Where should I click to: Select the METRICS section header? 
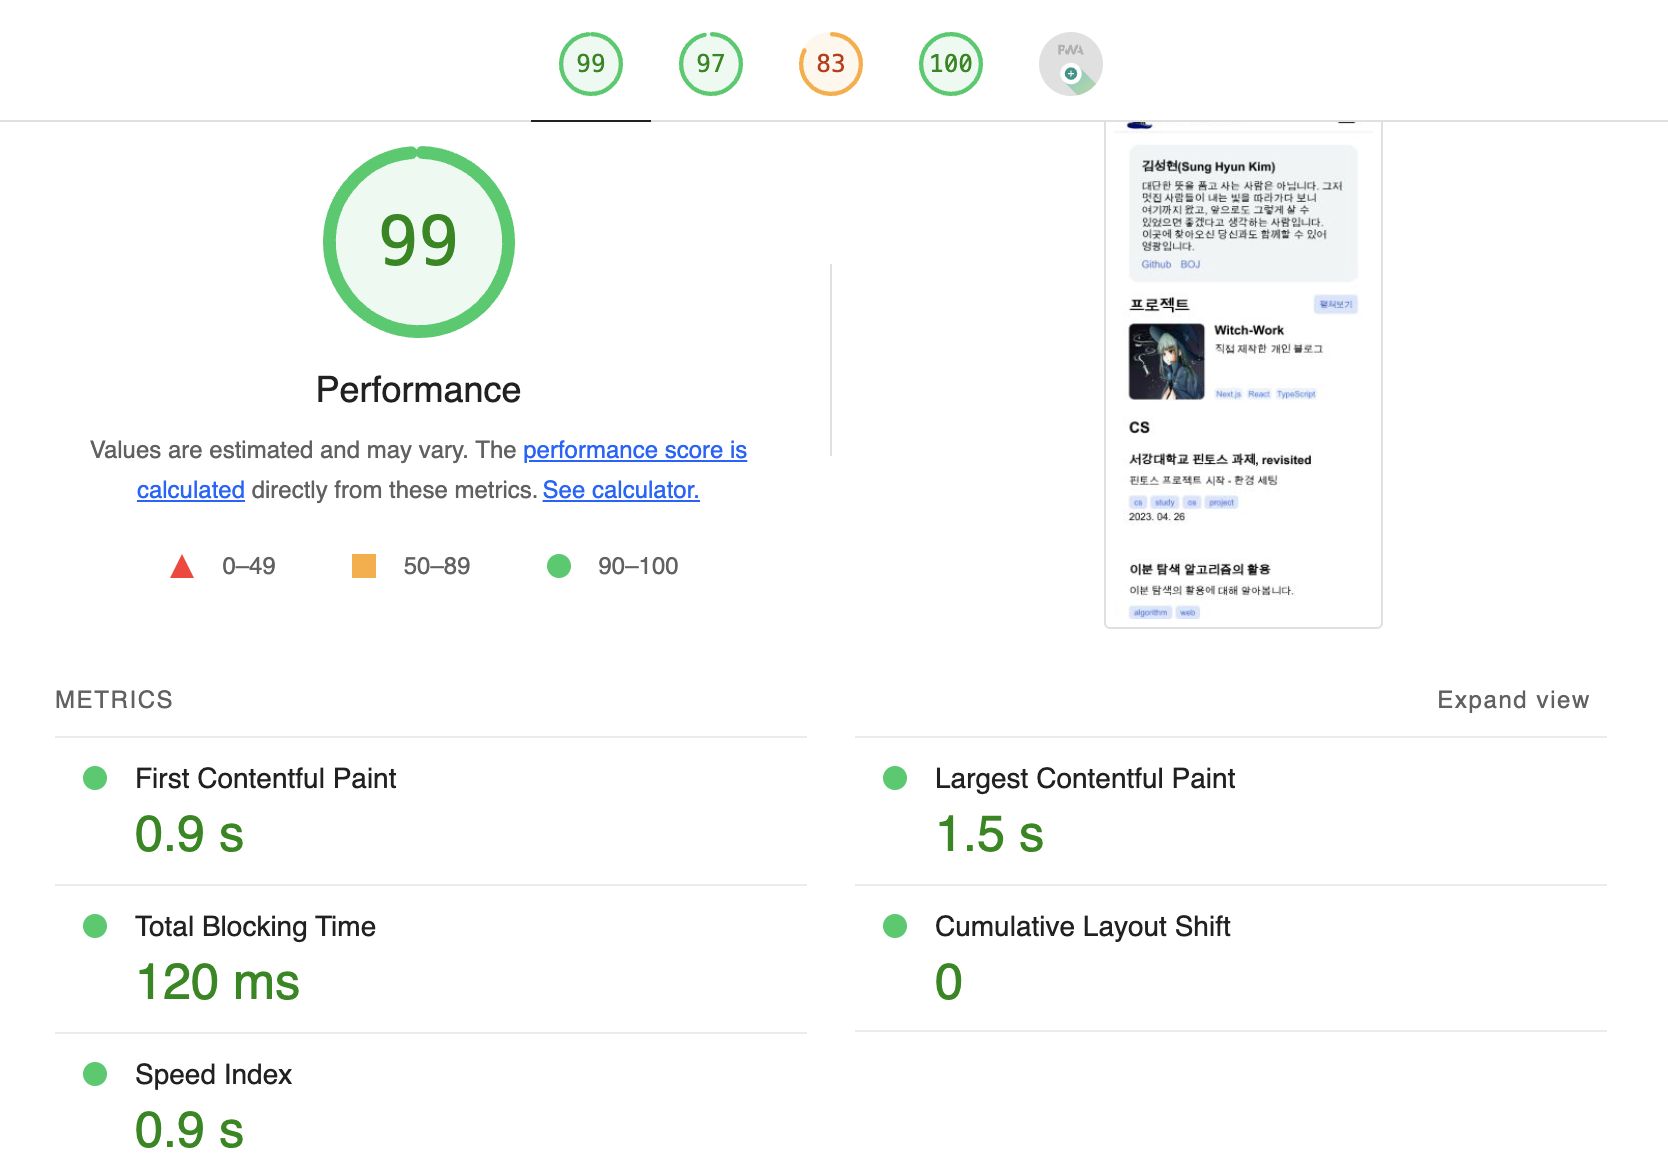[x=114, y=700]
